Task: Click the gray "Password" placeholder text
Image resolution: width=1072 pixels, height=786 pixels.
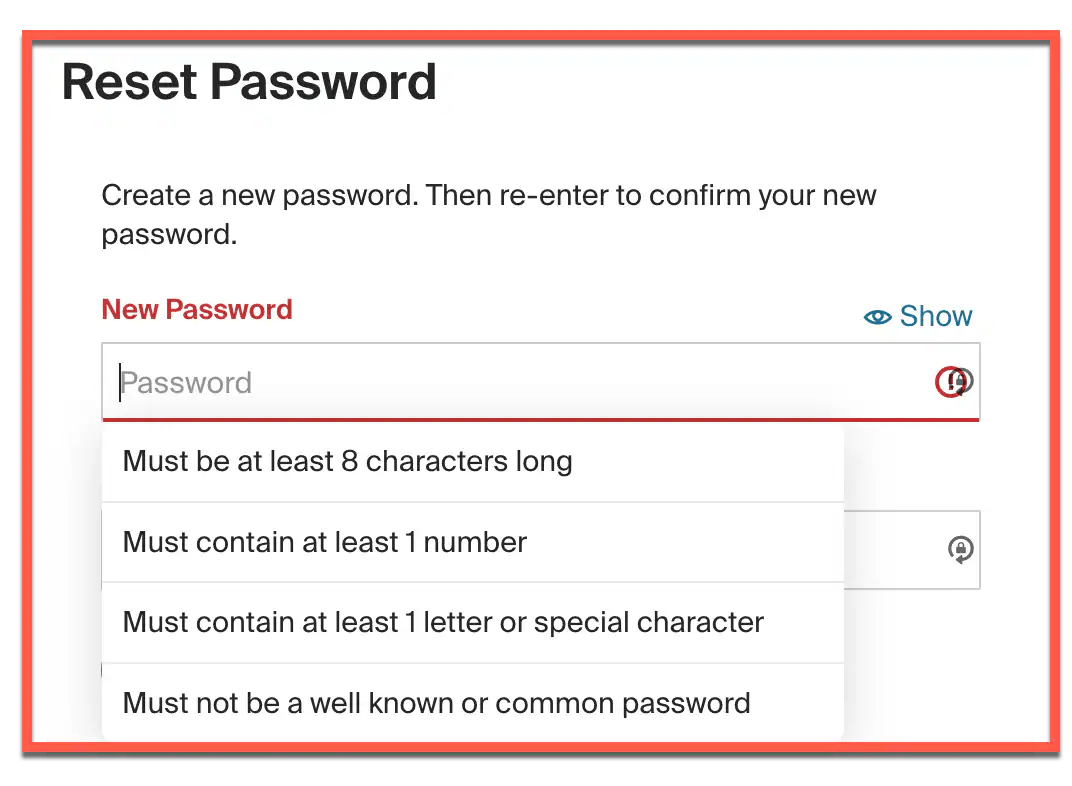Action: [x=186, y=383]
